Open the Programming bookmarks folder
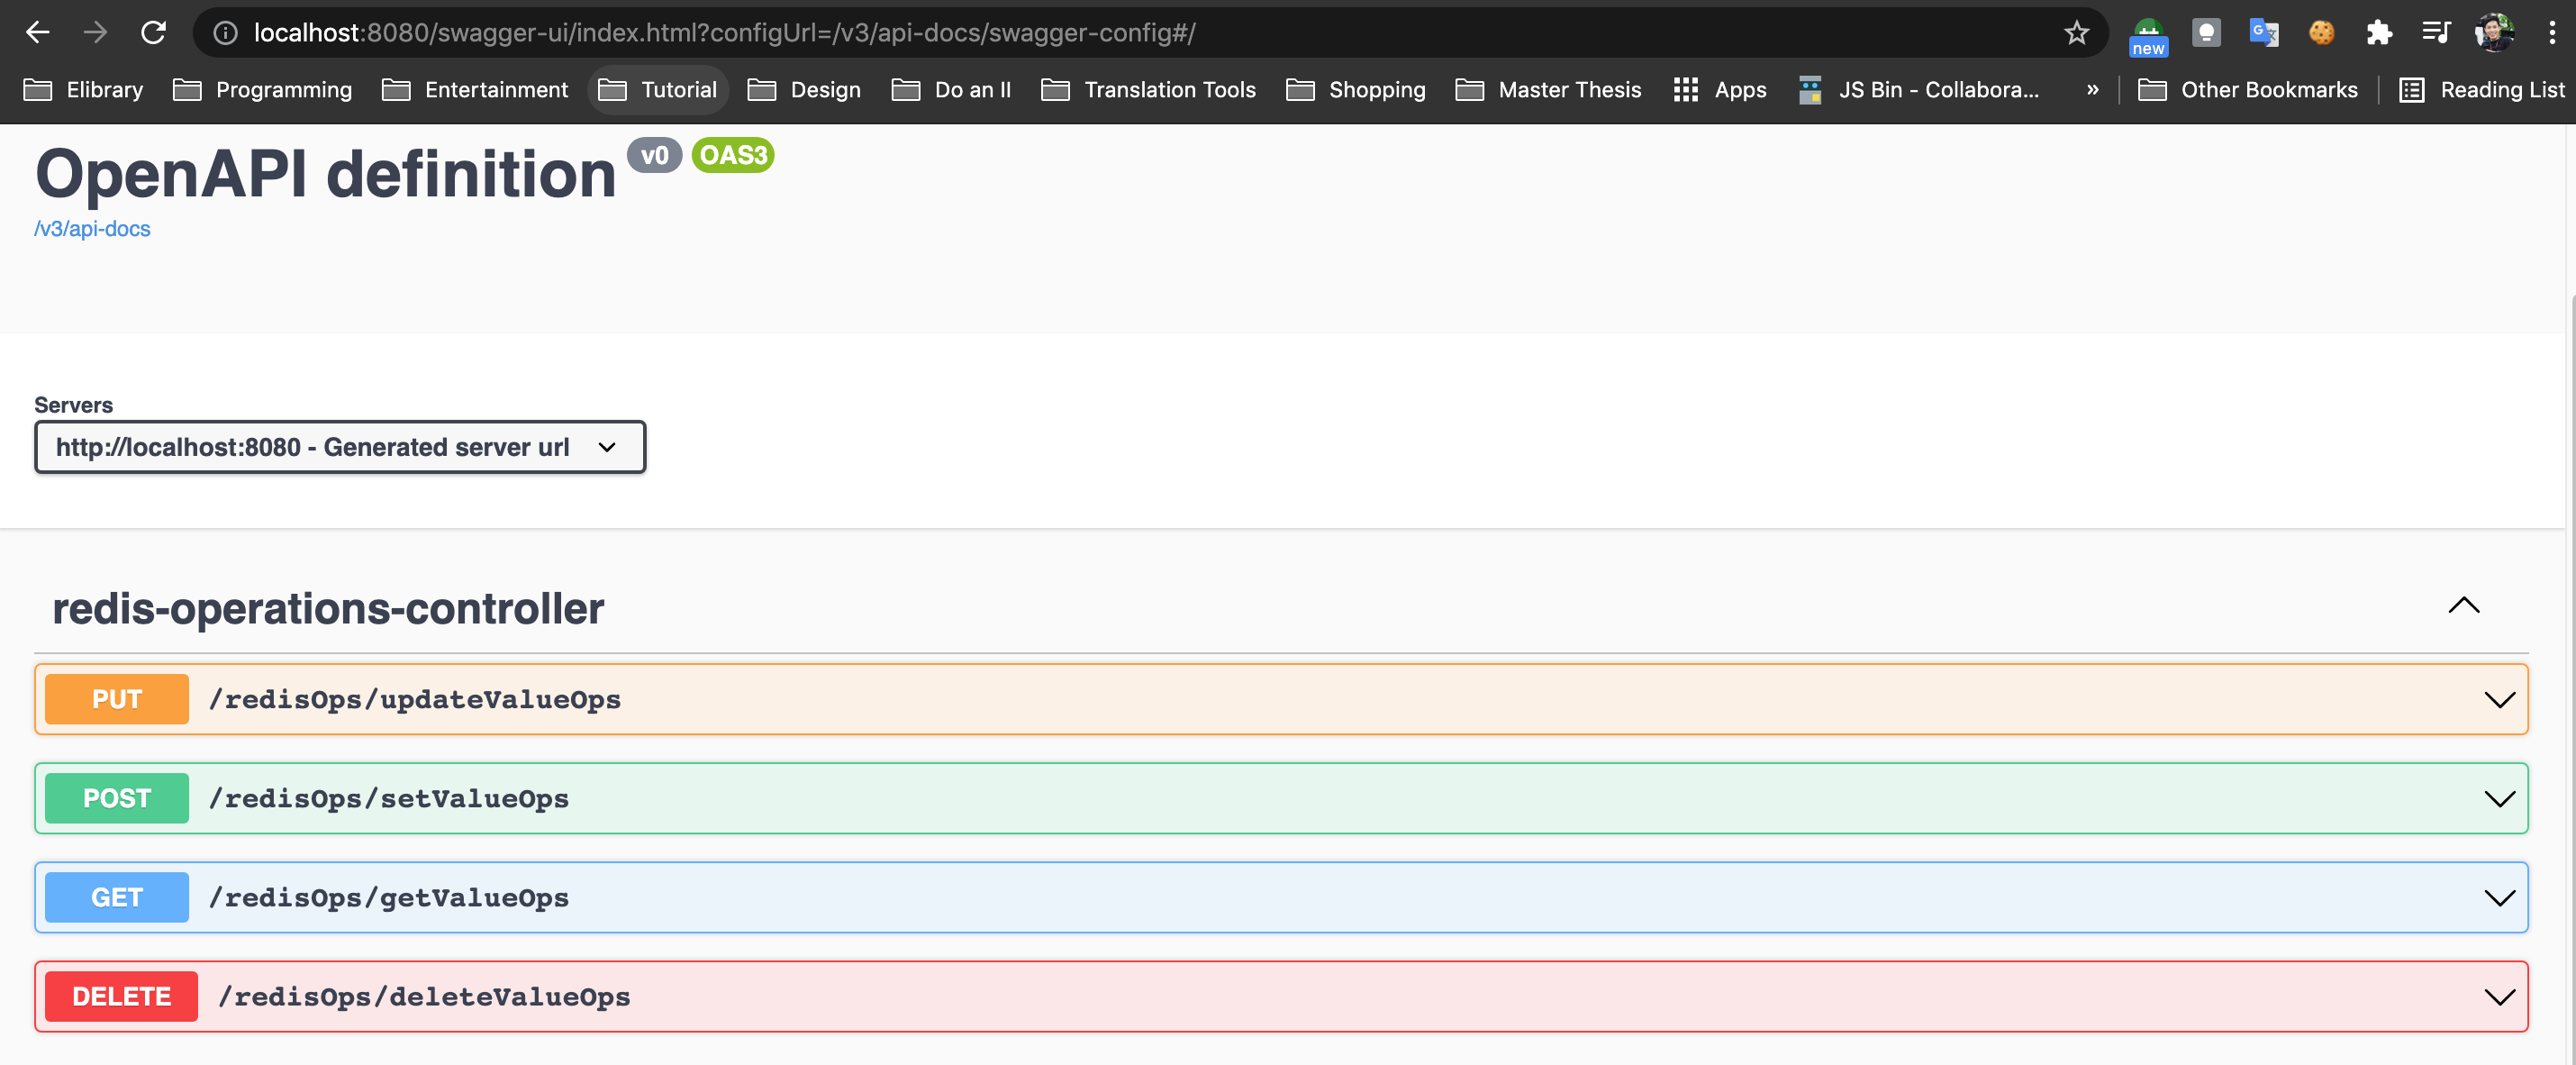2576x1065 pixels. point(263,90)
